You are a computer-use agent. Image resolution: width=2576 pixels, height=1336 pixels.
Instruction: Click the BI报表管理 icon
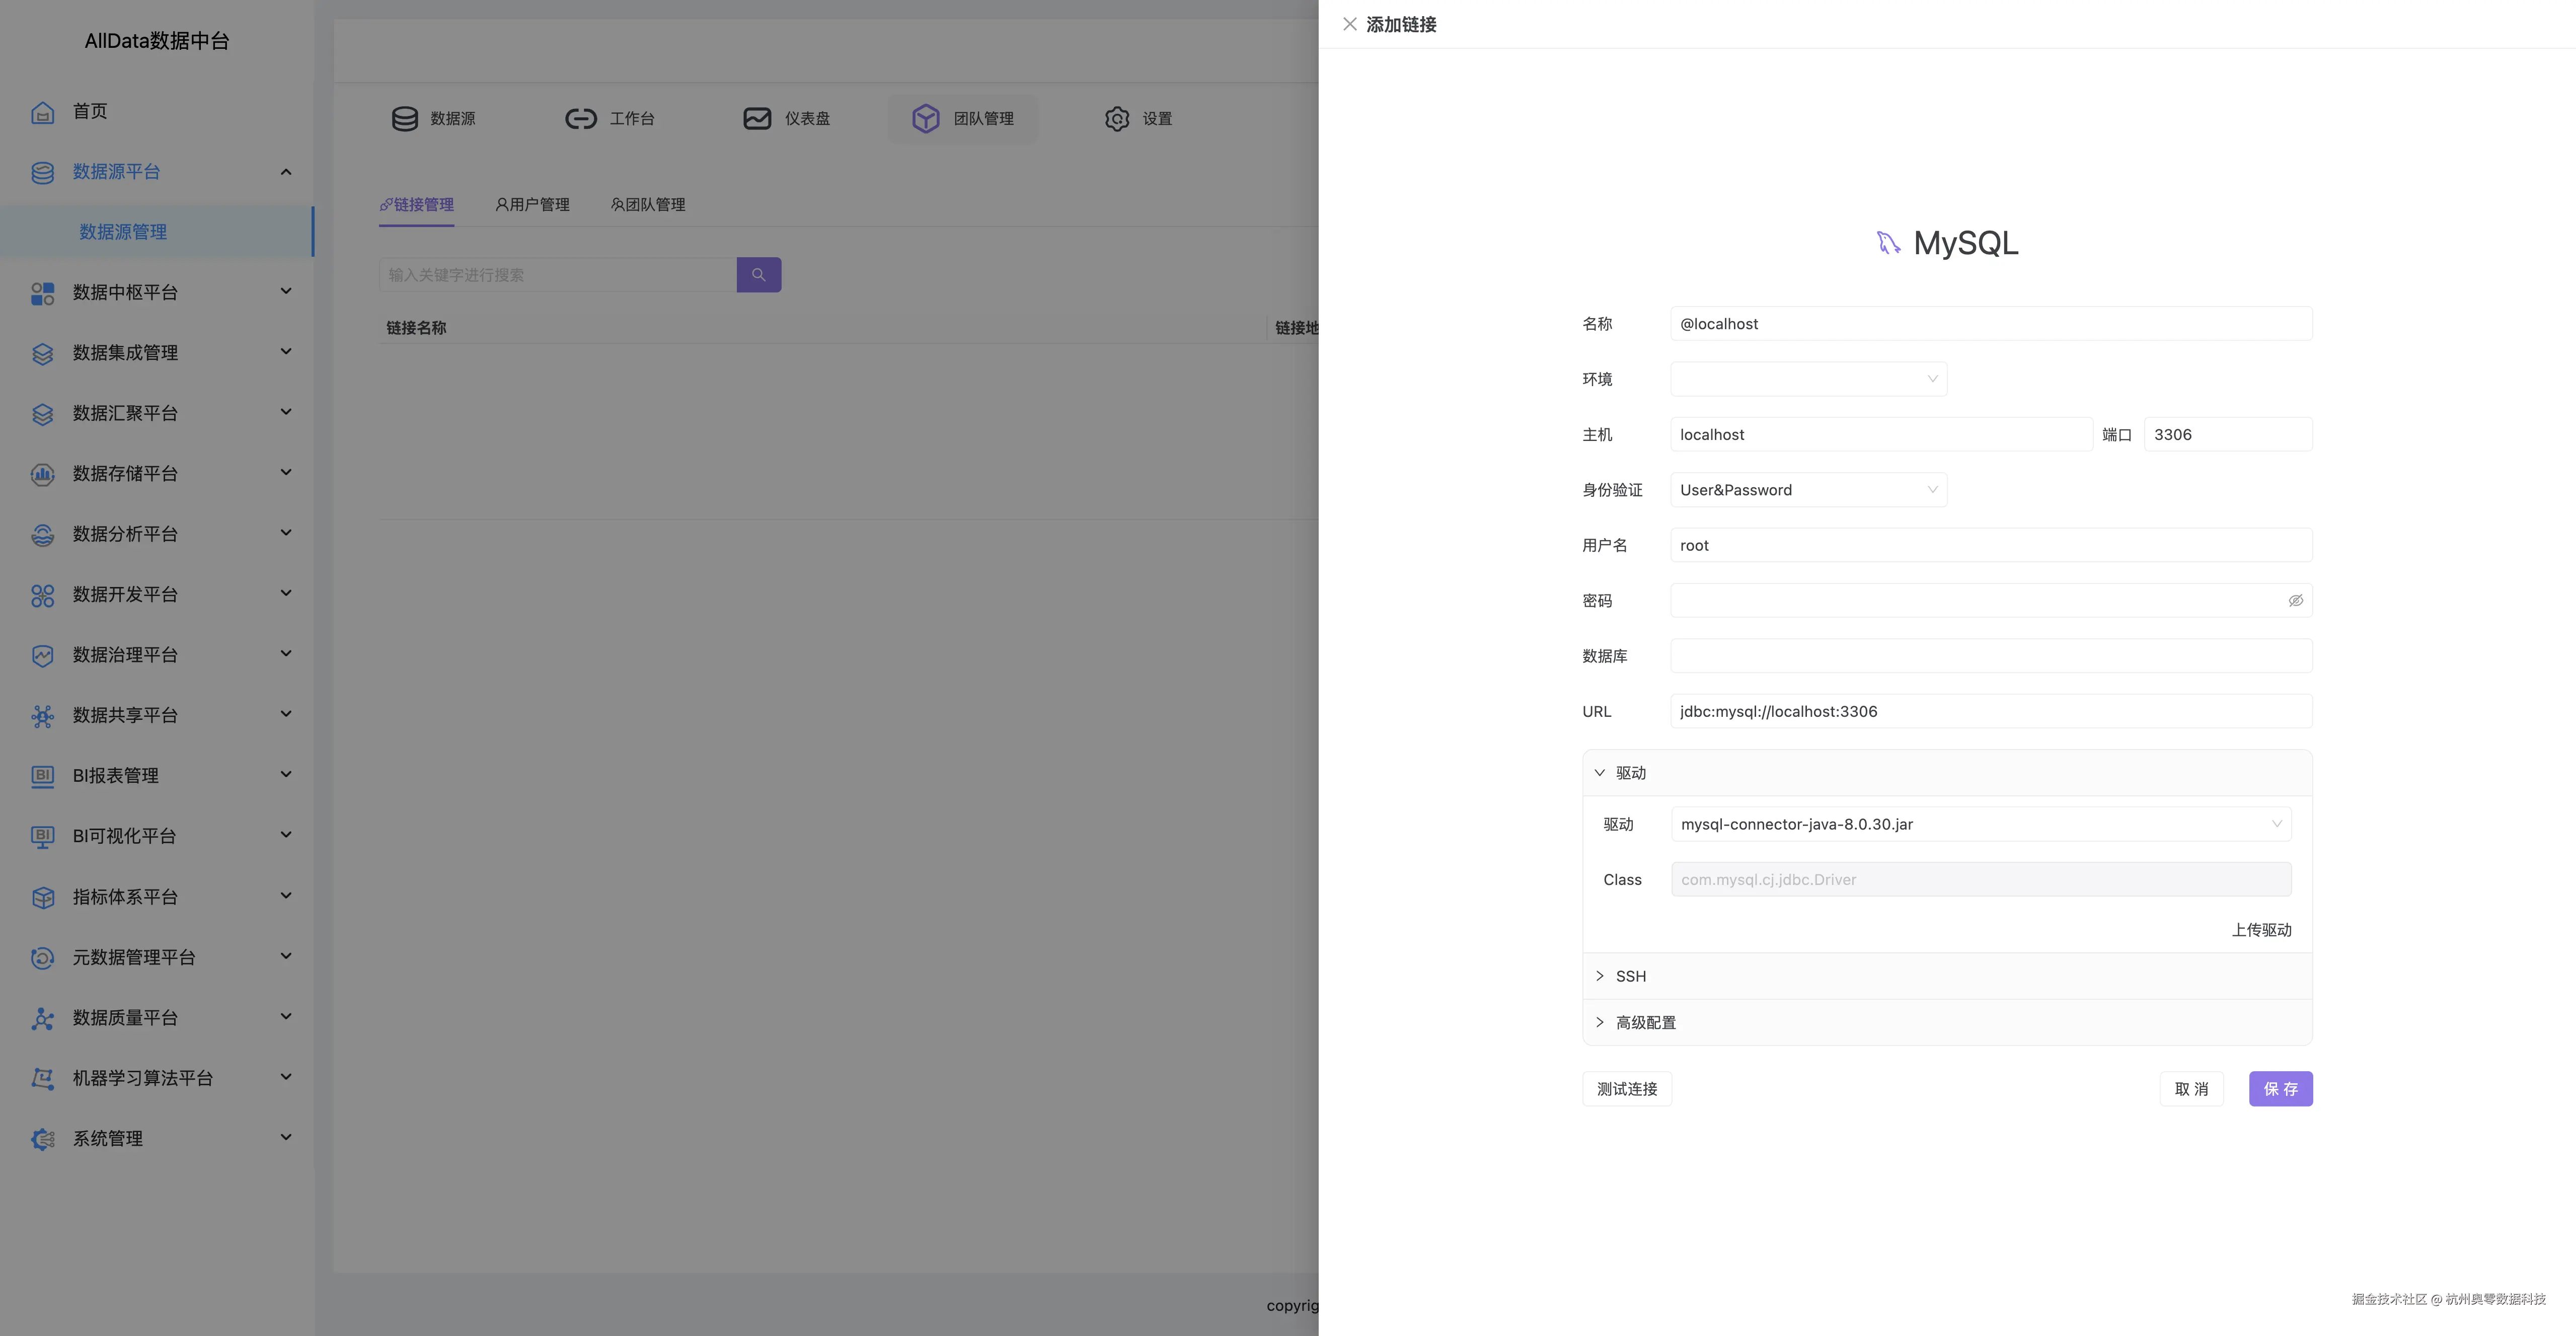coord(42,776)
